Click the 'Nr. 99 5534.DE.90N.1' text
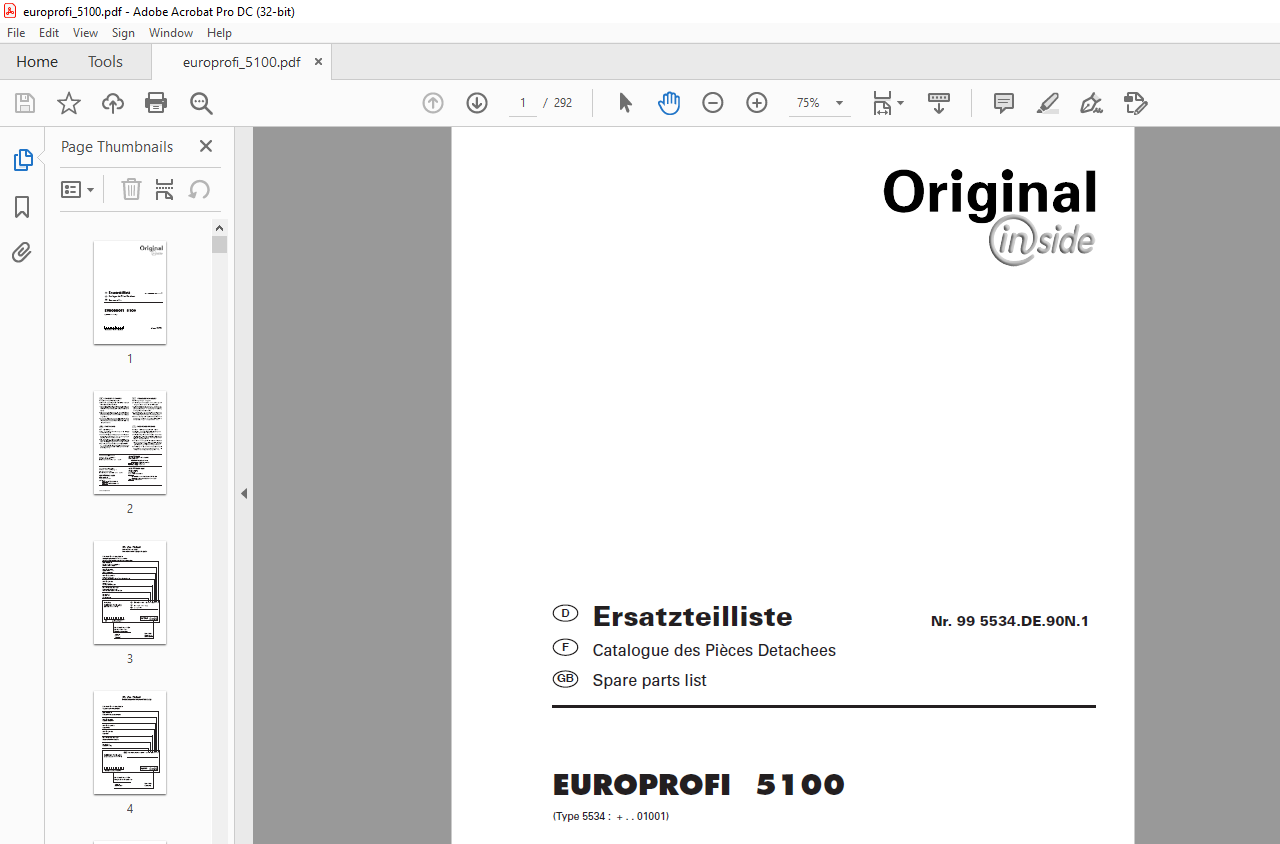 pos(1009,621)
